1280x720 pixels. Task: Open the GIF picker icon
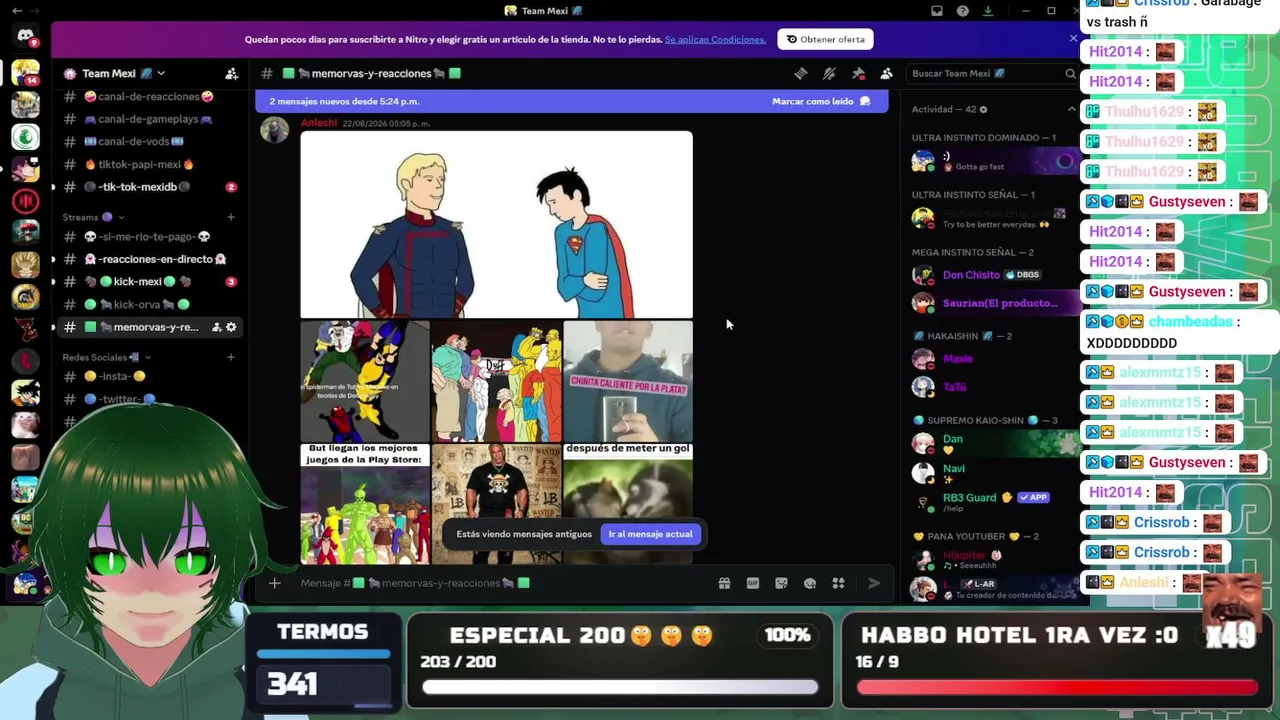click(753, 583)
